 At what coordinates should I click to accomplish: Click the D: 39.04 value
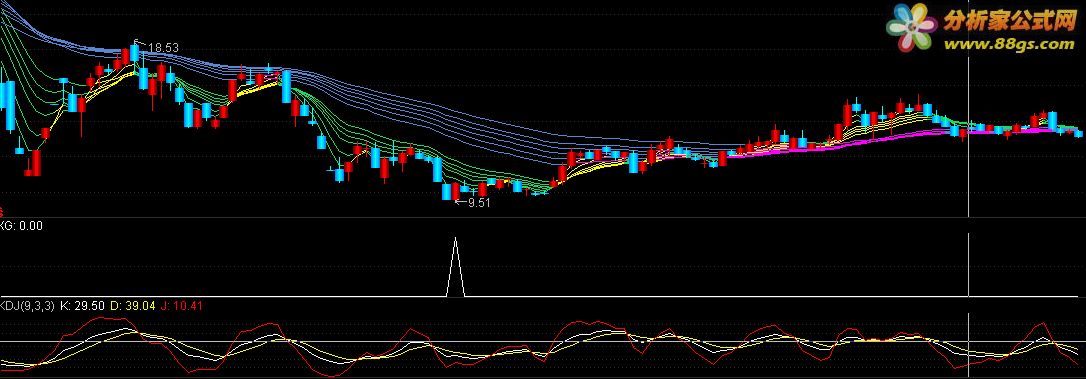click(x=133, y=305)
